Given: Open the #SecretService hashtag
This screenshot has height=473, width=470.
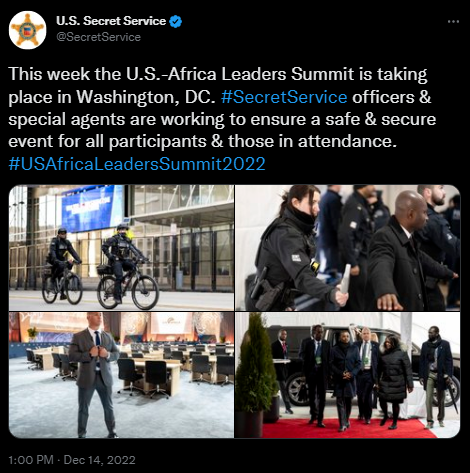Looking at the screenshot, I should [x=284, y=97].
